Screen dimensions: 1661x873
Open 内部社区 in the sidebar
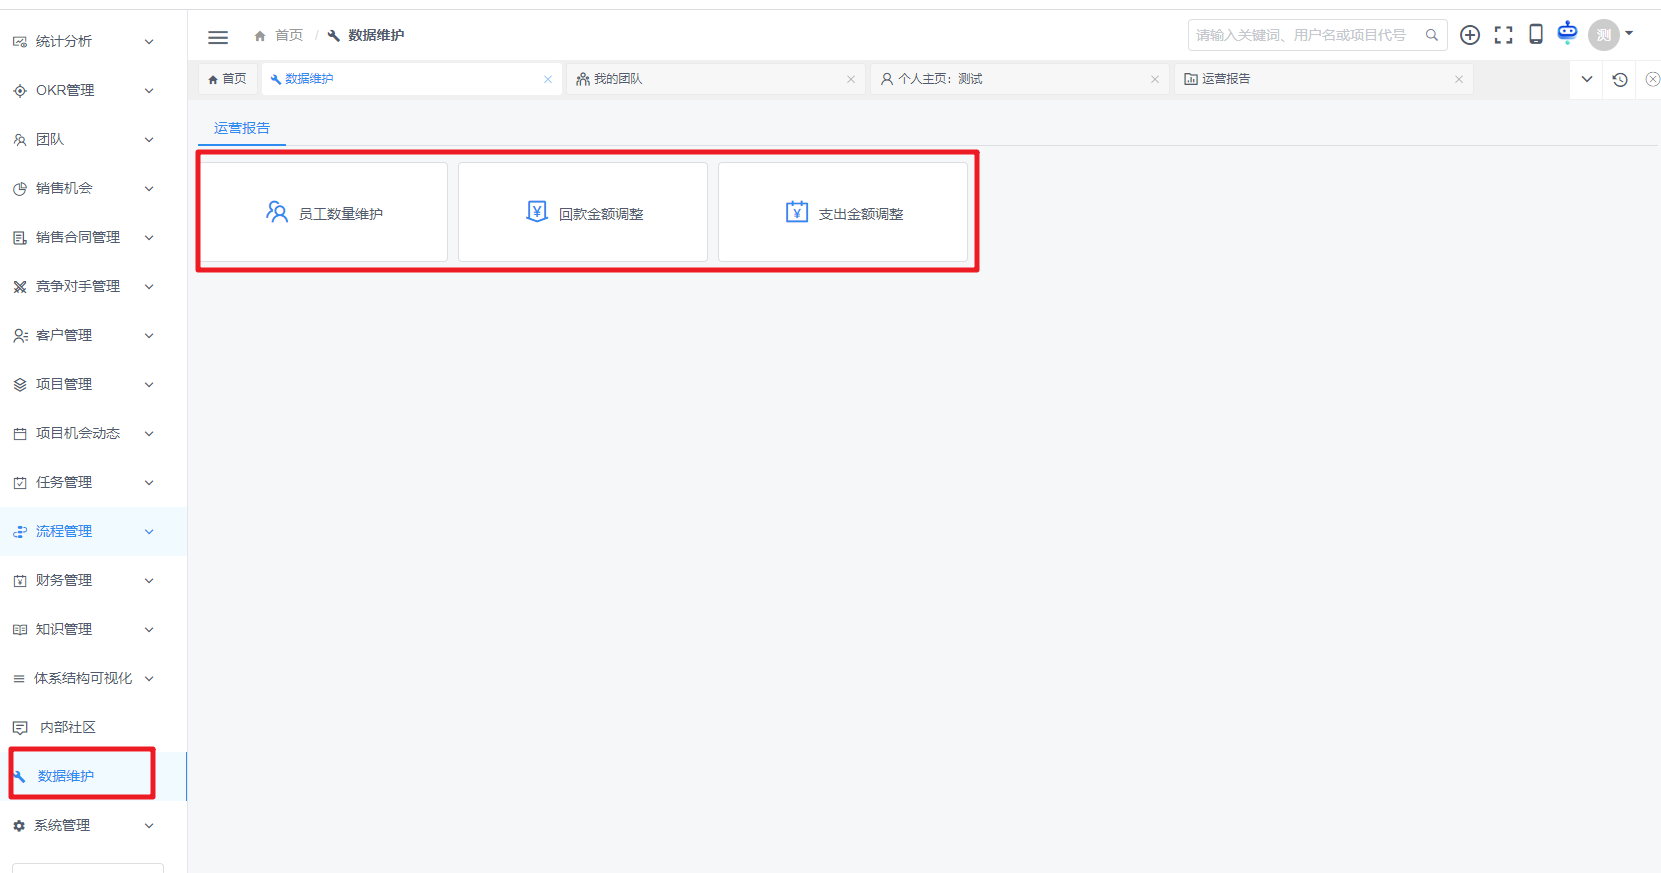click(93, 727)
